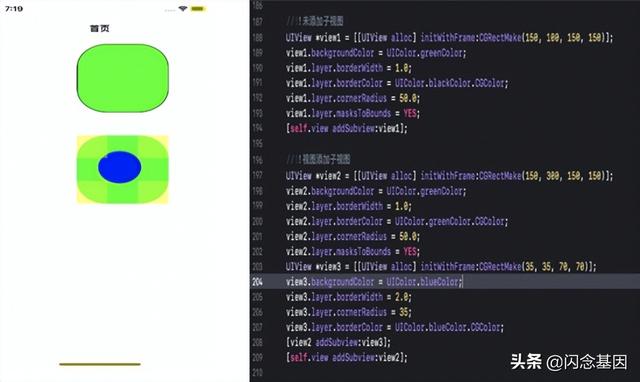The image size is (640, 382).
Task: Click the view1 initWithFrame line 188
Action: click(449, 38)
